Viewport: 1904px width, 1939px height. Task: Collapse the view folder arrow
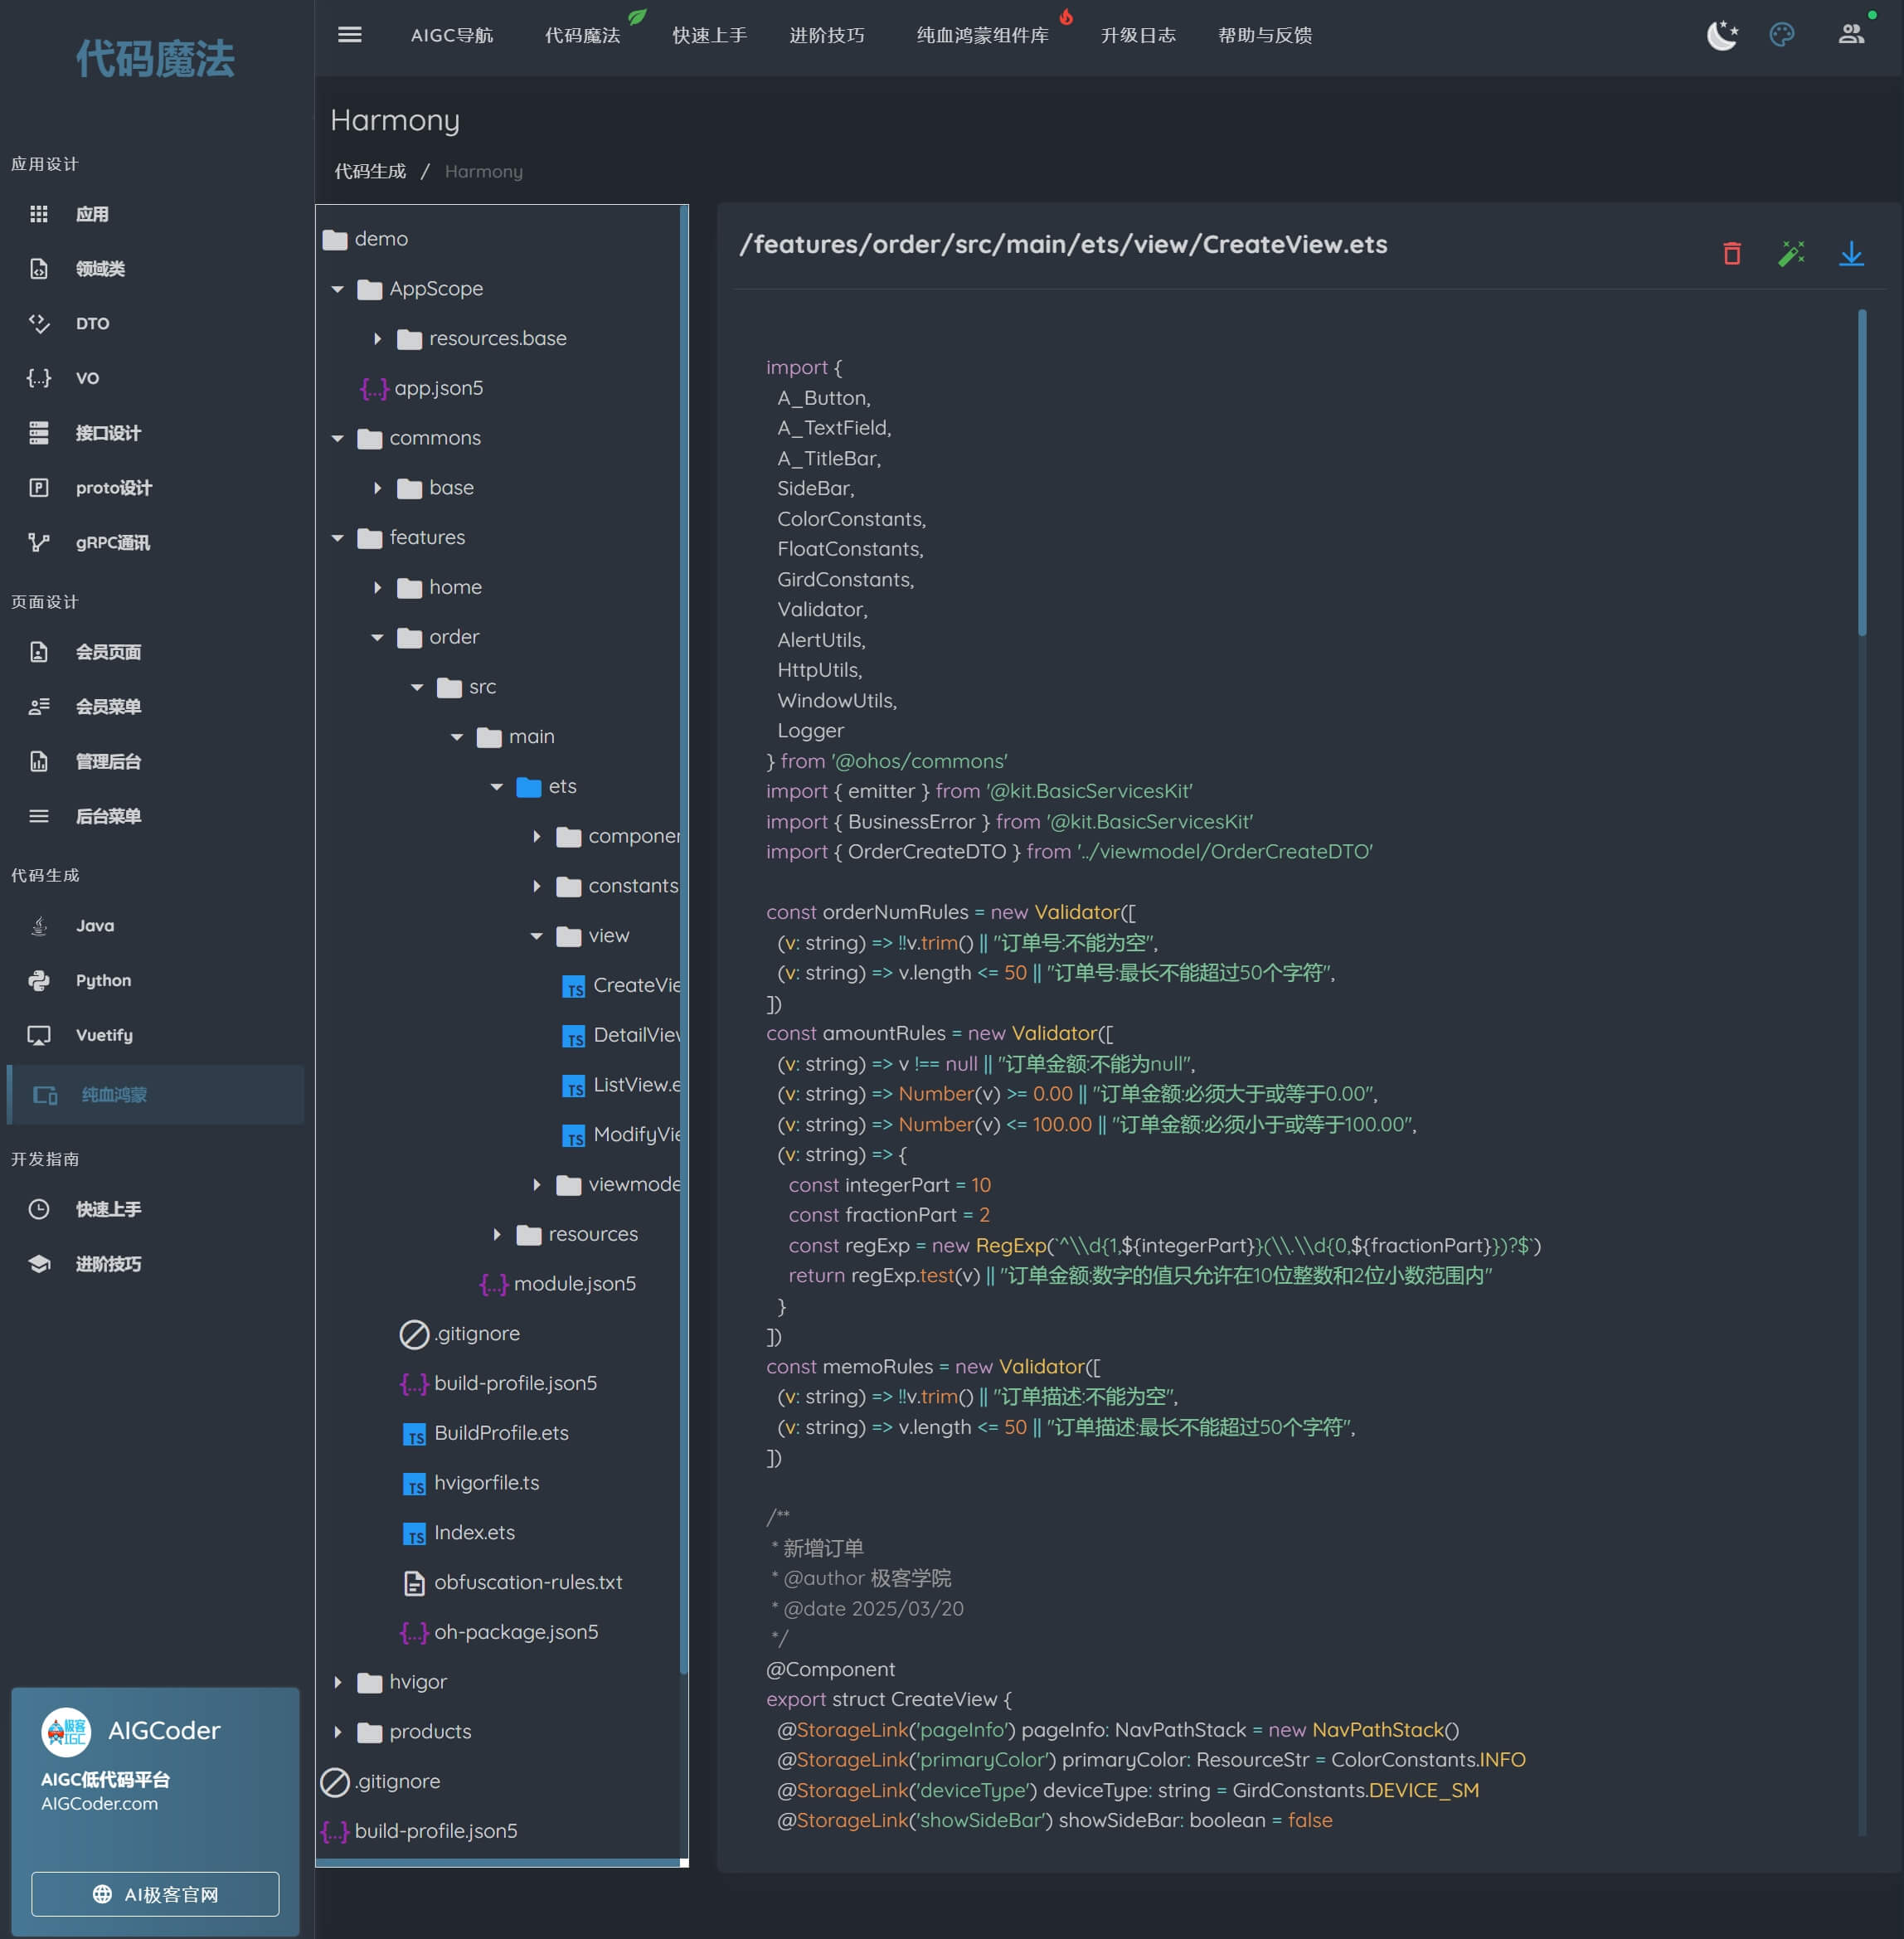click(537, 936)
